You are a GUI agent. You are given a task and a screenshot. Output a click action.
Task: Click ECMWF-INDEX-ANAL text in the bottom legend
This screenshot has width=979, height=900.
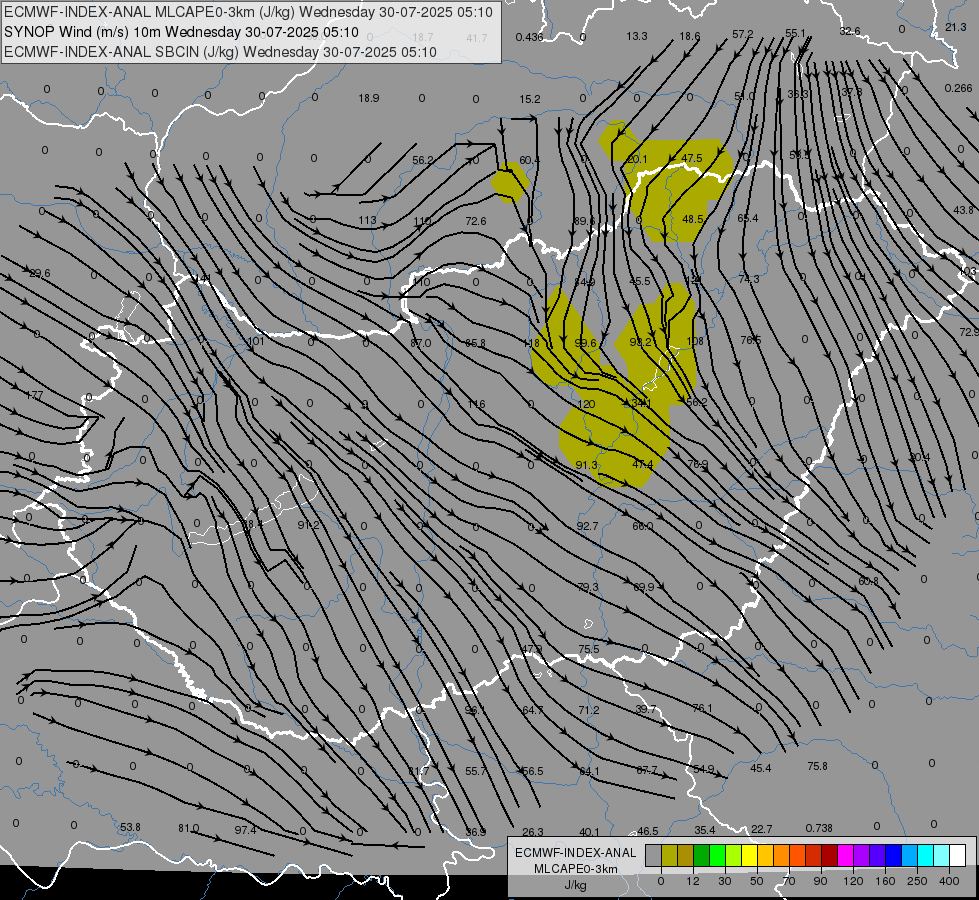tap(576, 853)
